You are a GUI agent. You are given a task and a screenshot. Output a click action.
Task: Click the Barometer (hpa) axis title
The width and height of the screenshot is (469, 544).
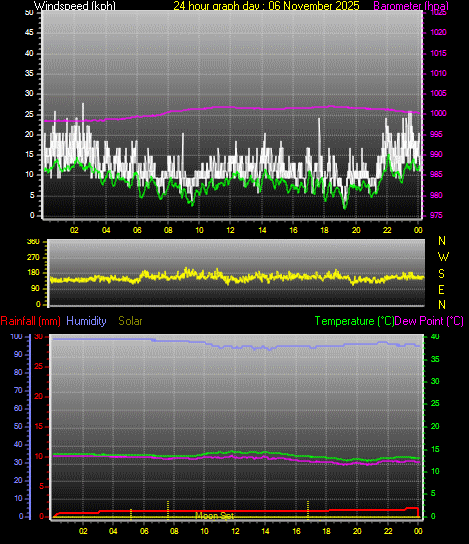411,6
